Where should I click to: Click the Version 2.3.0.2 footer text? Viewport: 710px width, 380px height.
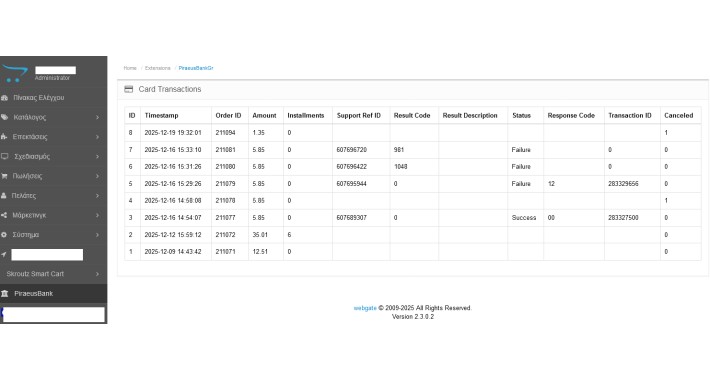coord(413,317)
